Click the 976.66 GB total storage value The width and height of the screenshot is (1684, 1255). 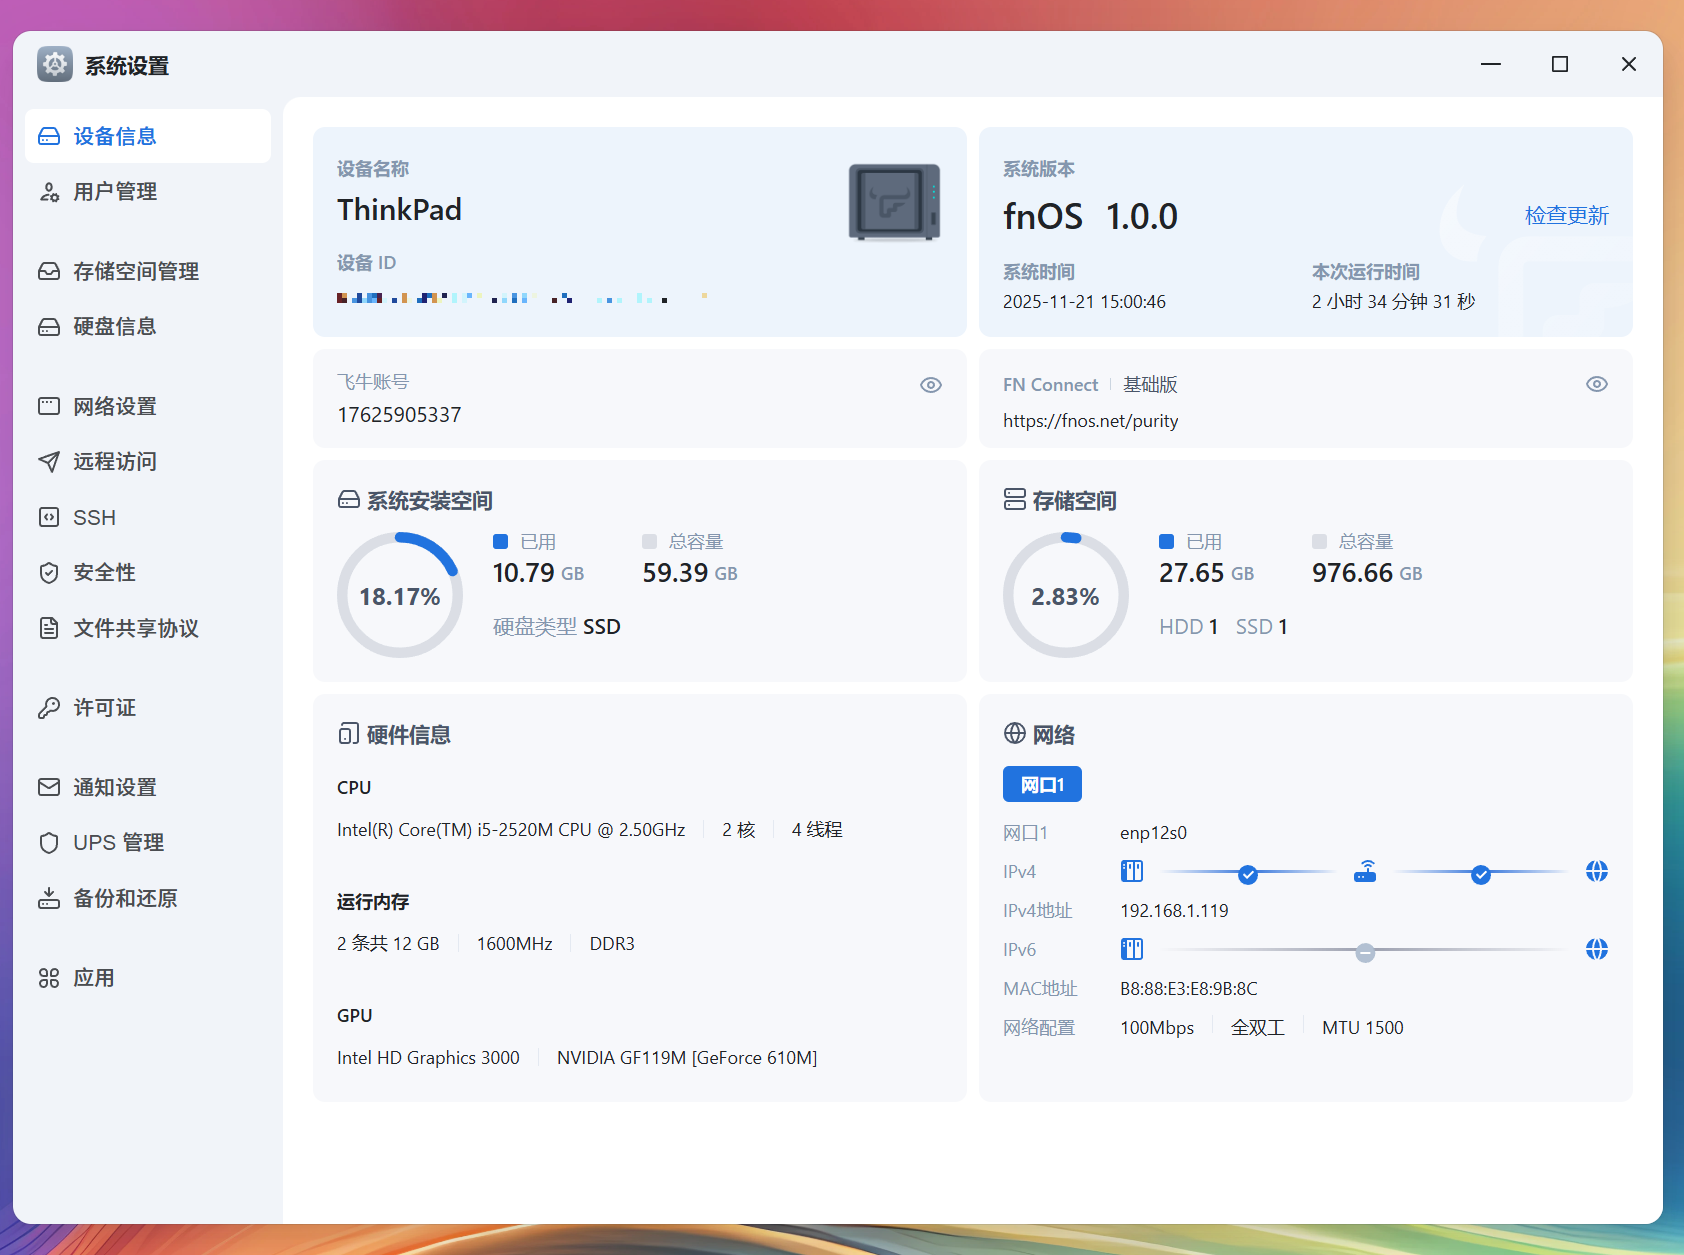pyautogui.click(x=1367, y=573)
